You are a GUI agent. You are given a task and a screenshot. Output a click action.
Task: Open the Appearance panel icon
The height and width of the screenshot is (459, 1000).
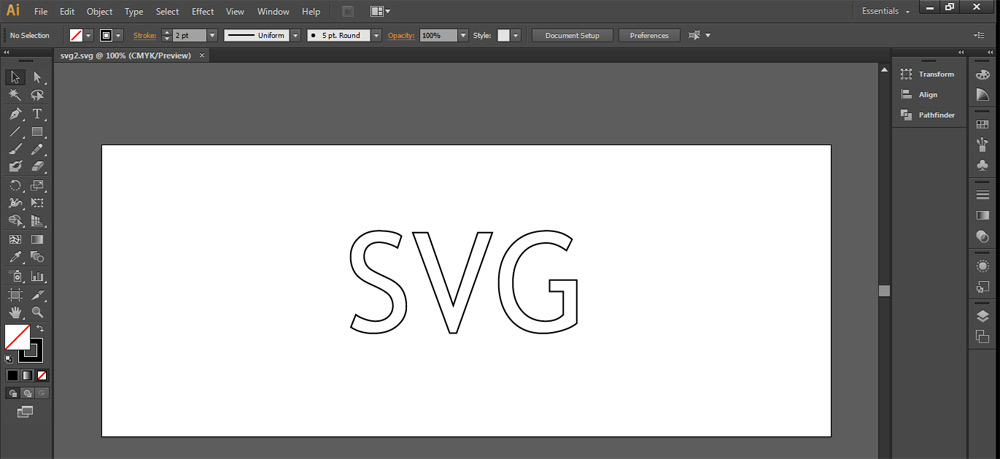(x=982, y=266)
